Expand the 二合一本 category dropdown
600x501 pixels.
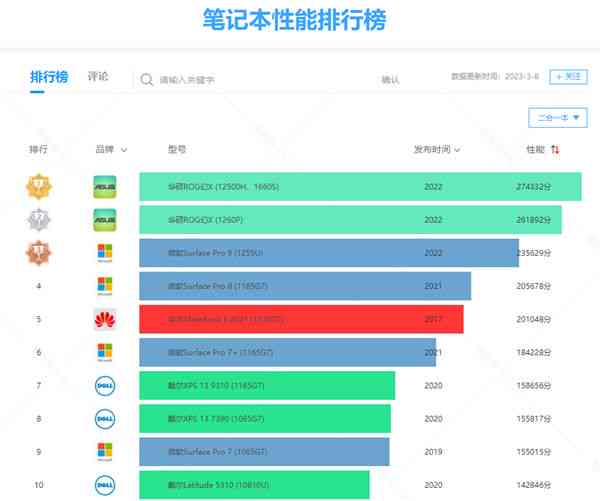click(558, 117)
